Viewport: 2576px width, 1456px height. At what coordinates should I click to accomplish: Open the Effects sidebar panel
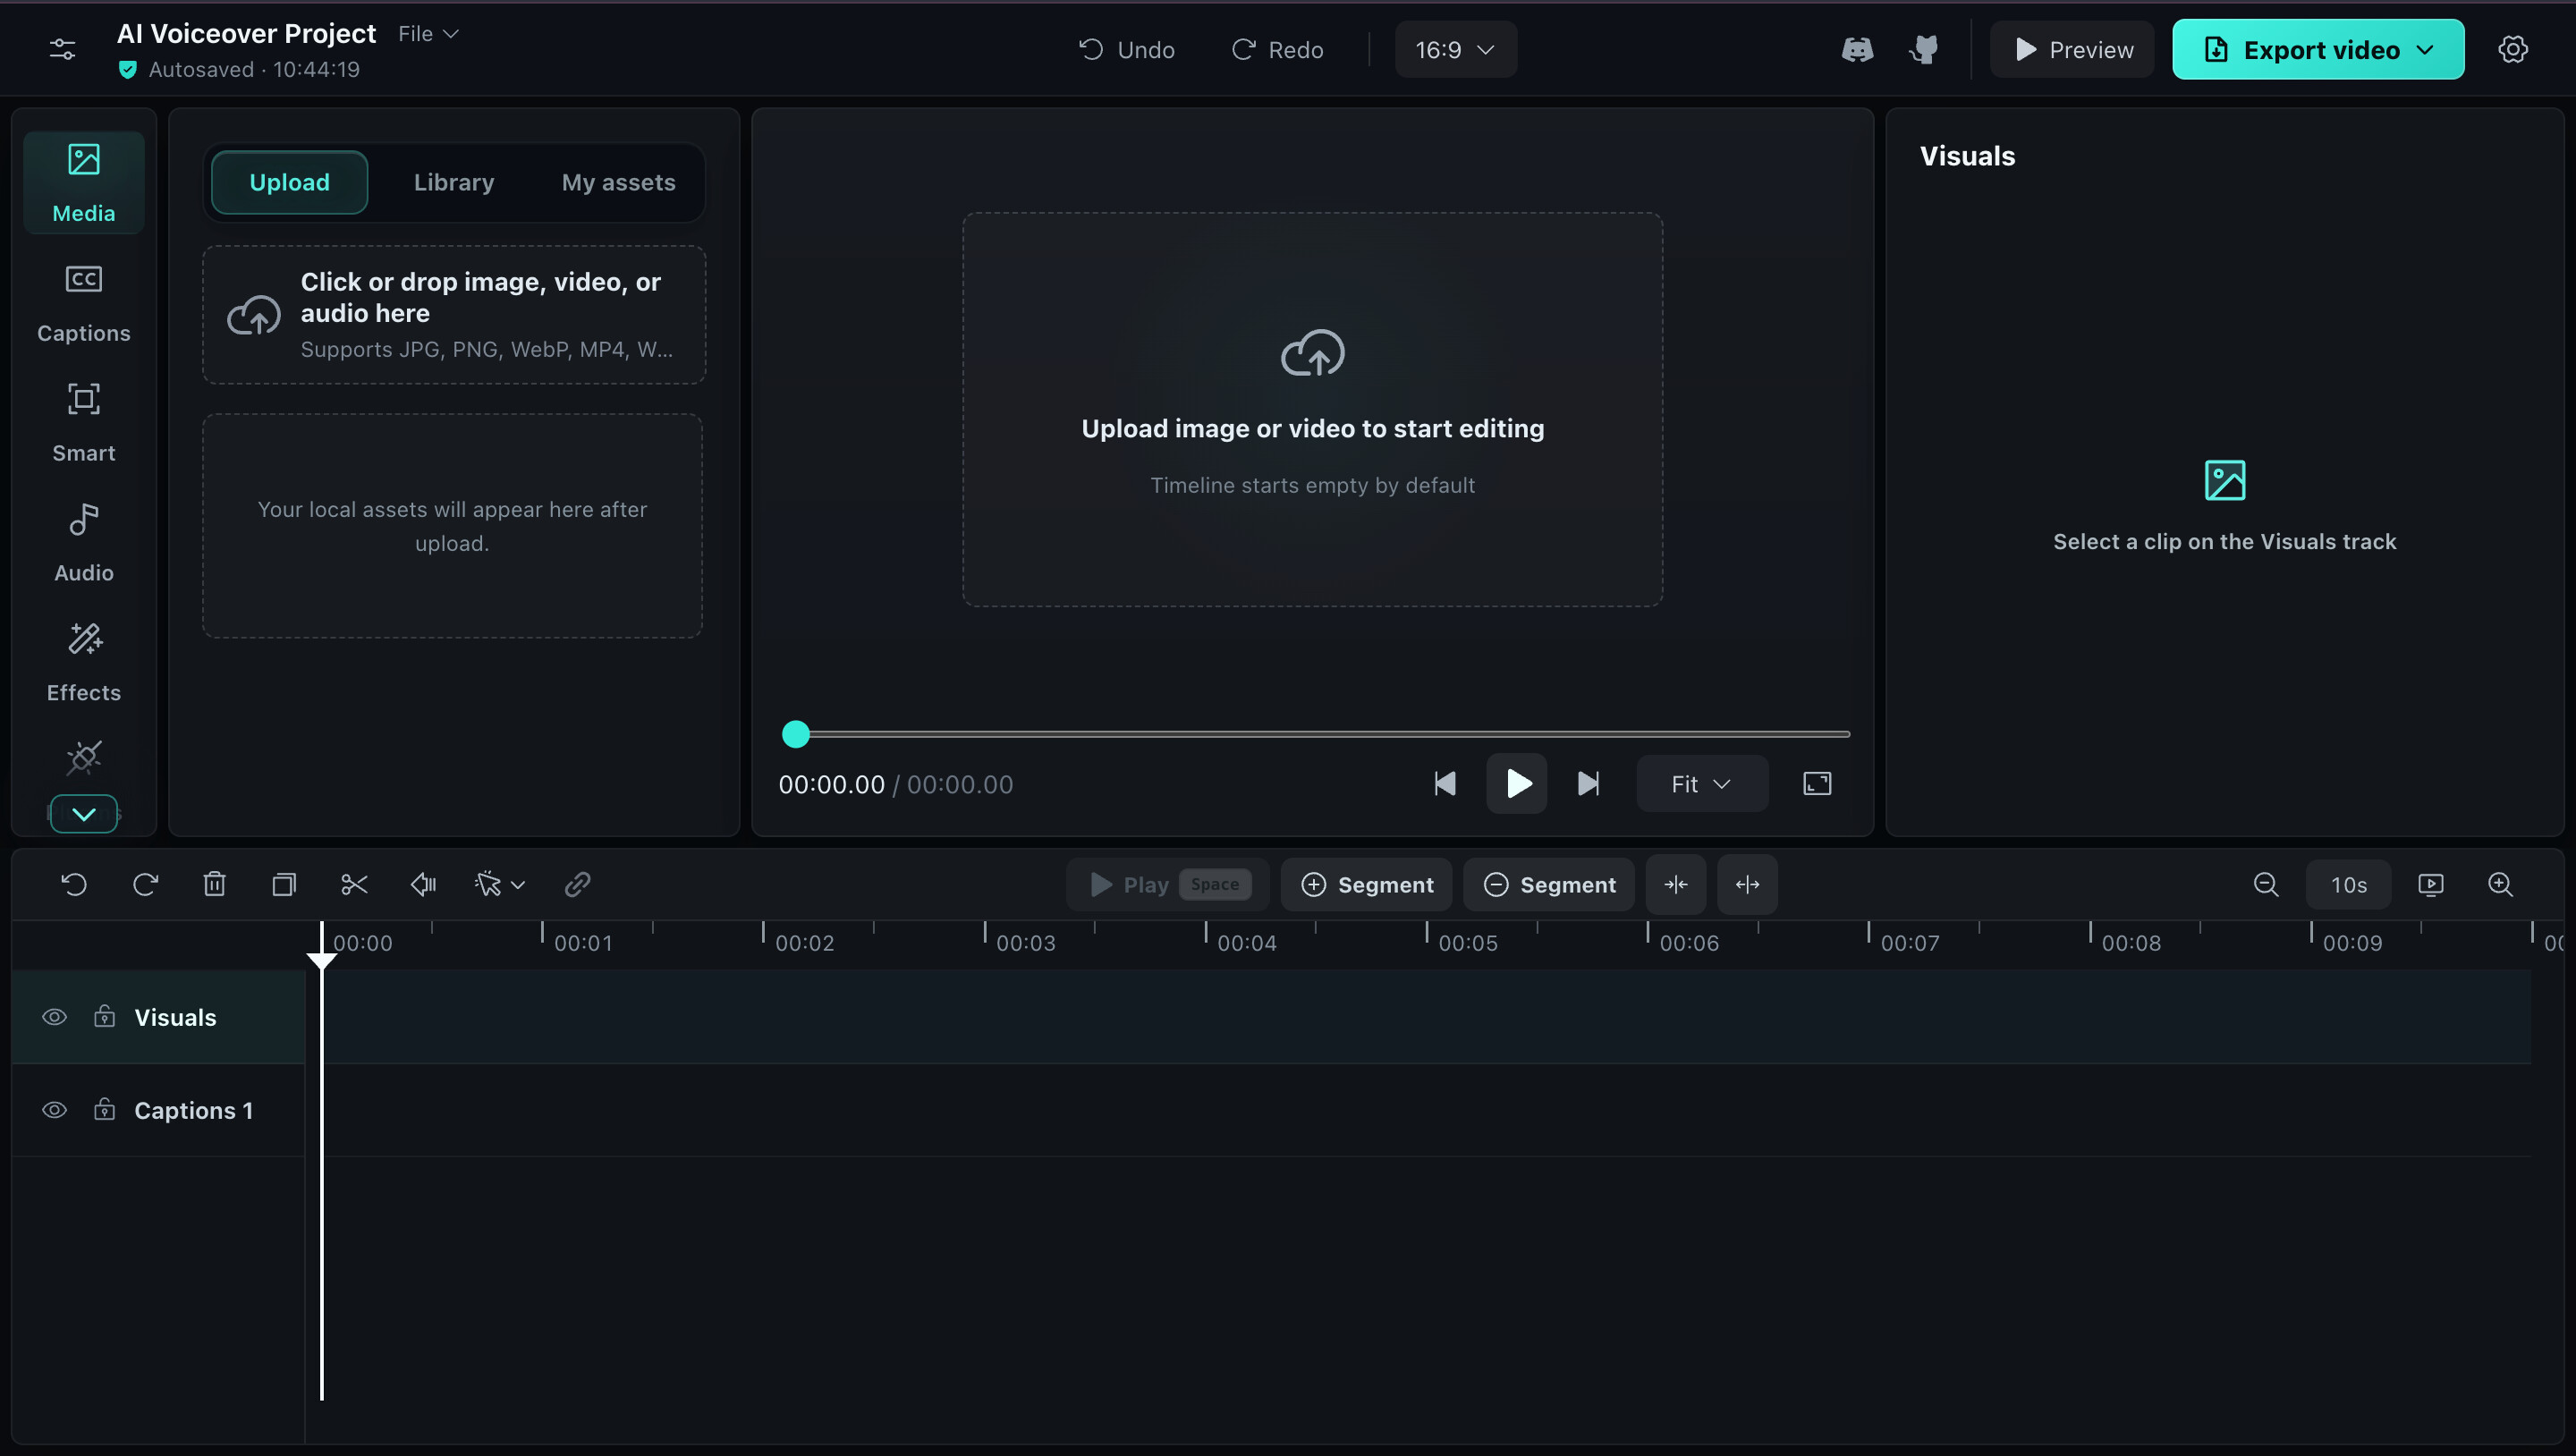(84, 663)
